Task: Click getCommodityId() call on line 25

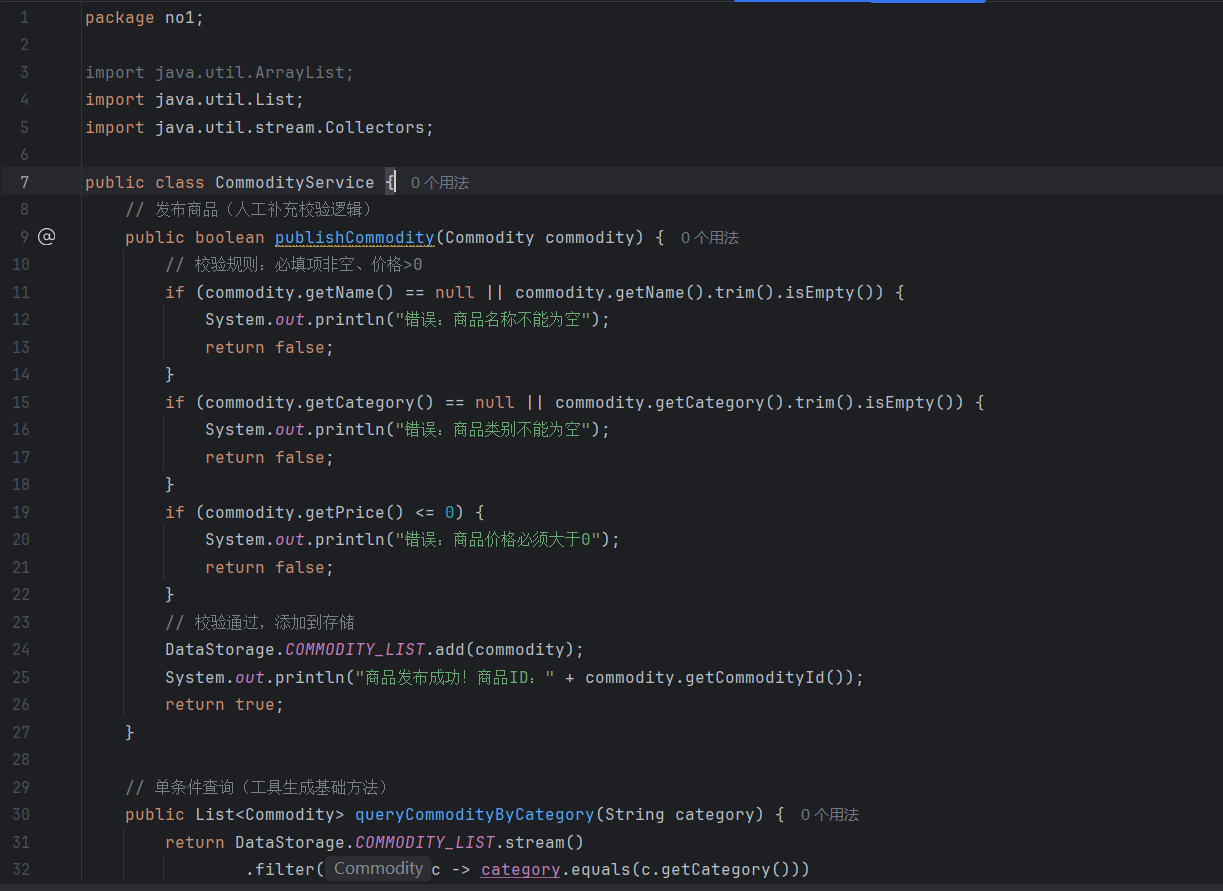Action: pos(770,678)
